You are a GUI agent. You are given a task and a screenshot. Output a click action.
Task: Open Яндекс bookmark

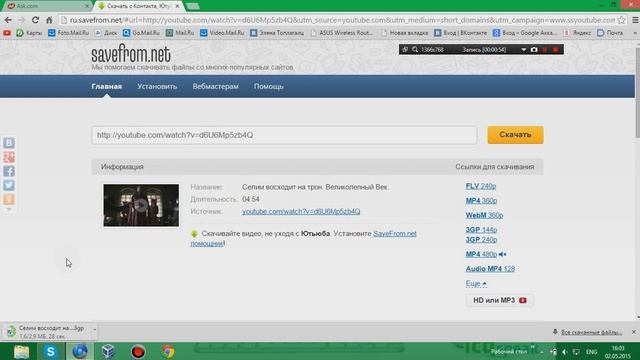click(577, 33)
